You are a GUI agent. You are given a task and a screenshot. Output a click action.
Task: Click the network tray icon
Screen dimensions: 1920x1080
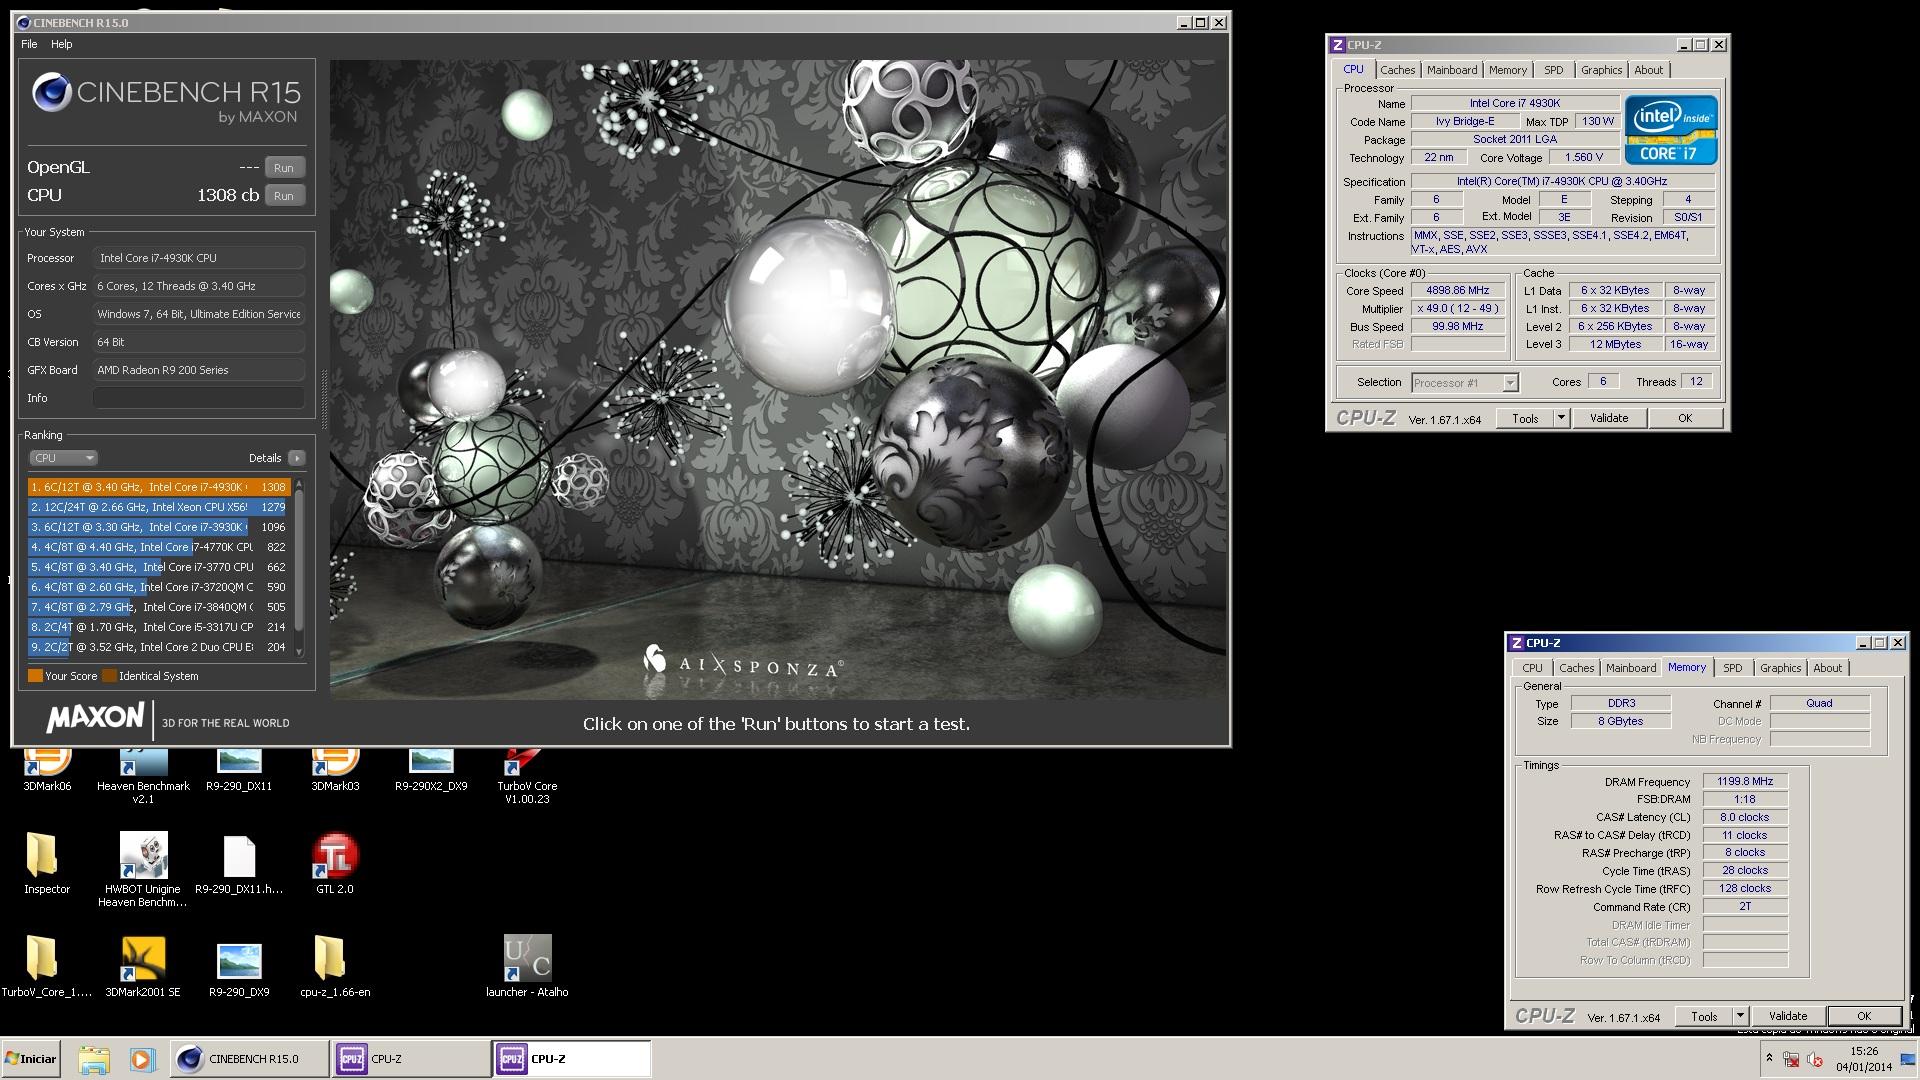click(1791, 1060)
